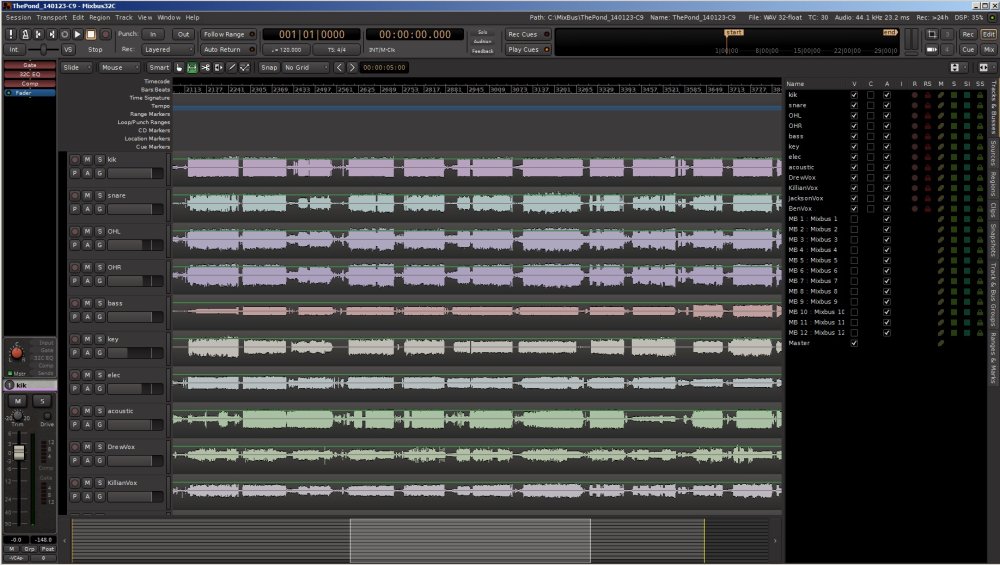
Task: Click the global record arm button
Action: click(x=106, y=34)
